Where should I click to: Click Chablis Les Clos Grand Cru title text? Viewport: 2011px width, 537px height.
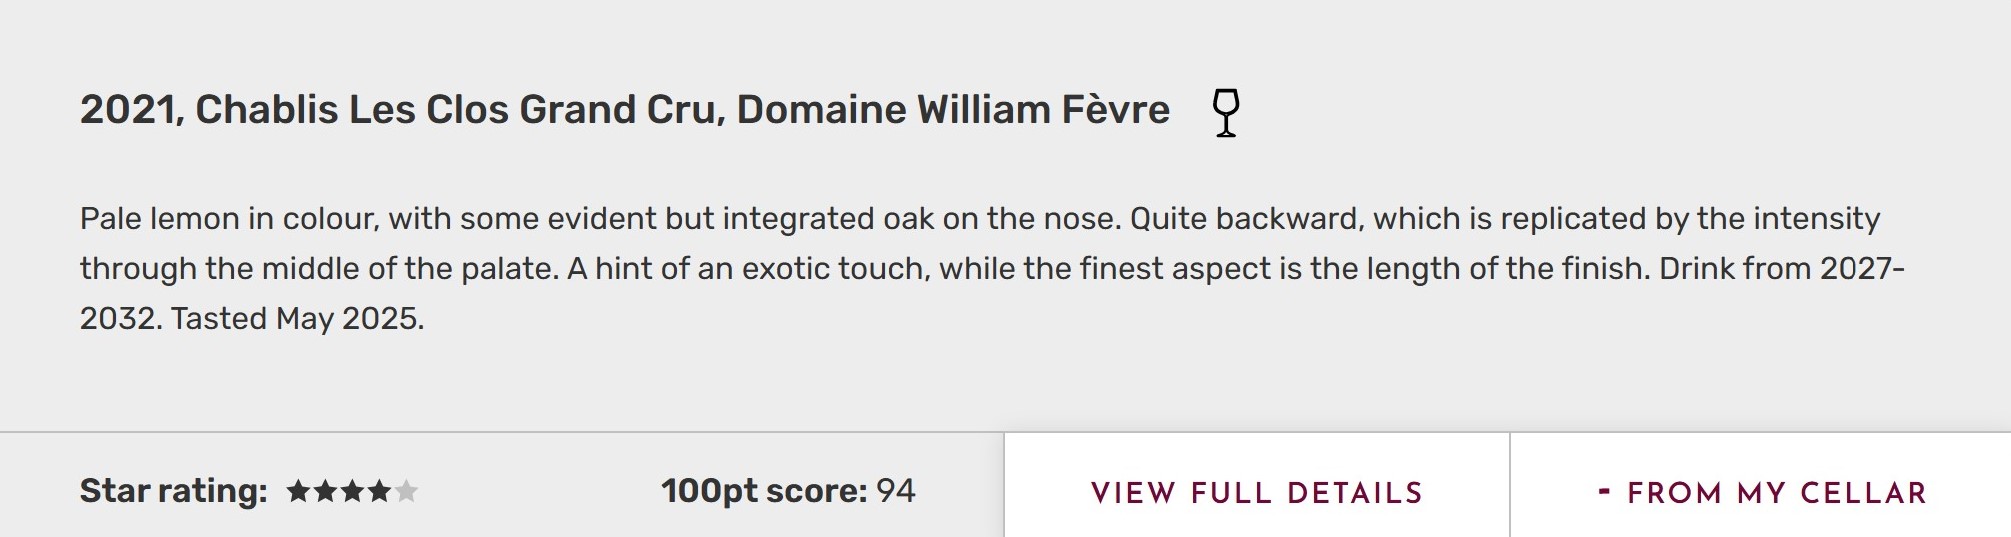pos(458,110)
